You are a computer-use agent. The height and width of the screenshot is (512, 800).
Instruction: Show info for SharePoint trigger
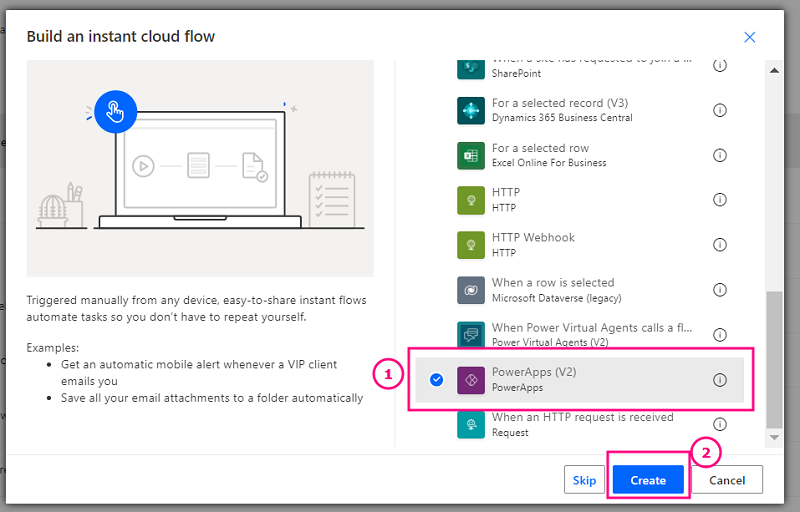(x=719, y=66)
